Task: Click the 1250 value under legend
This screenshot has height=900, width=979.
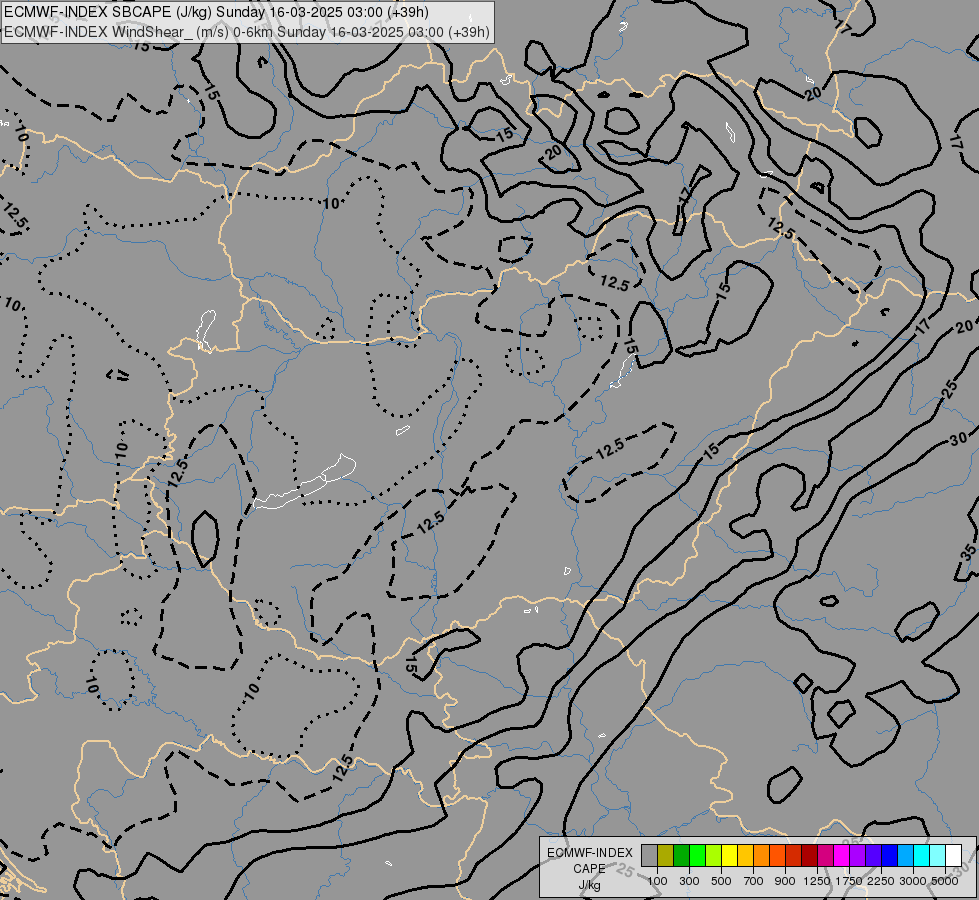Action: [x=817, y=881]
